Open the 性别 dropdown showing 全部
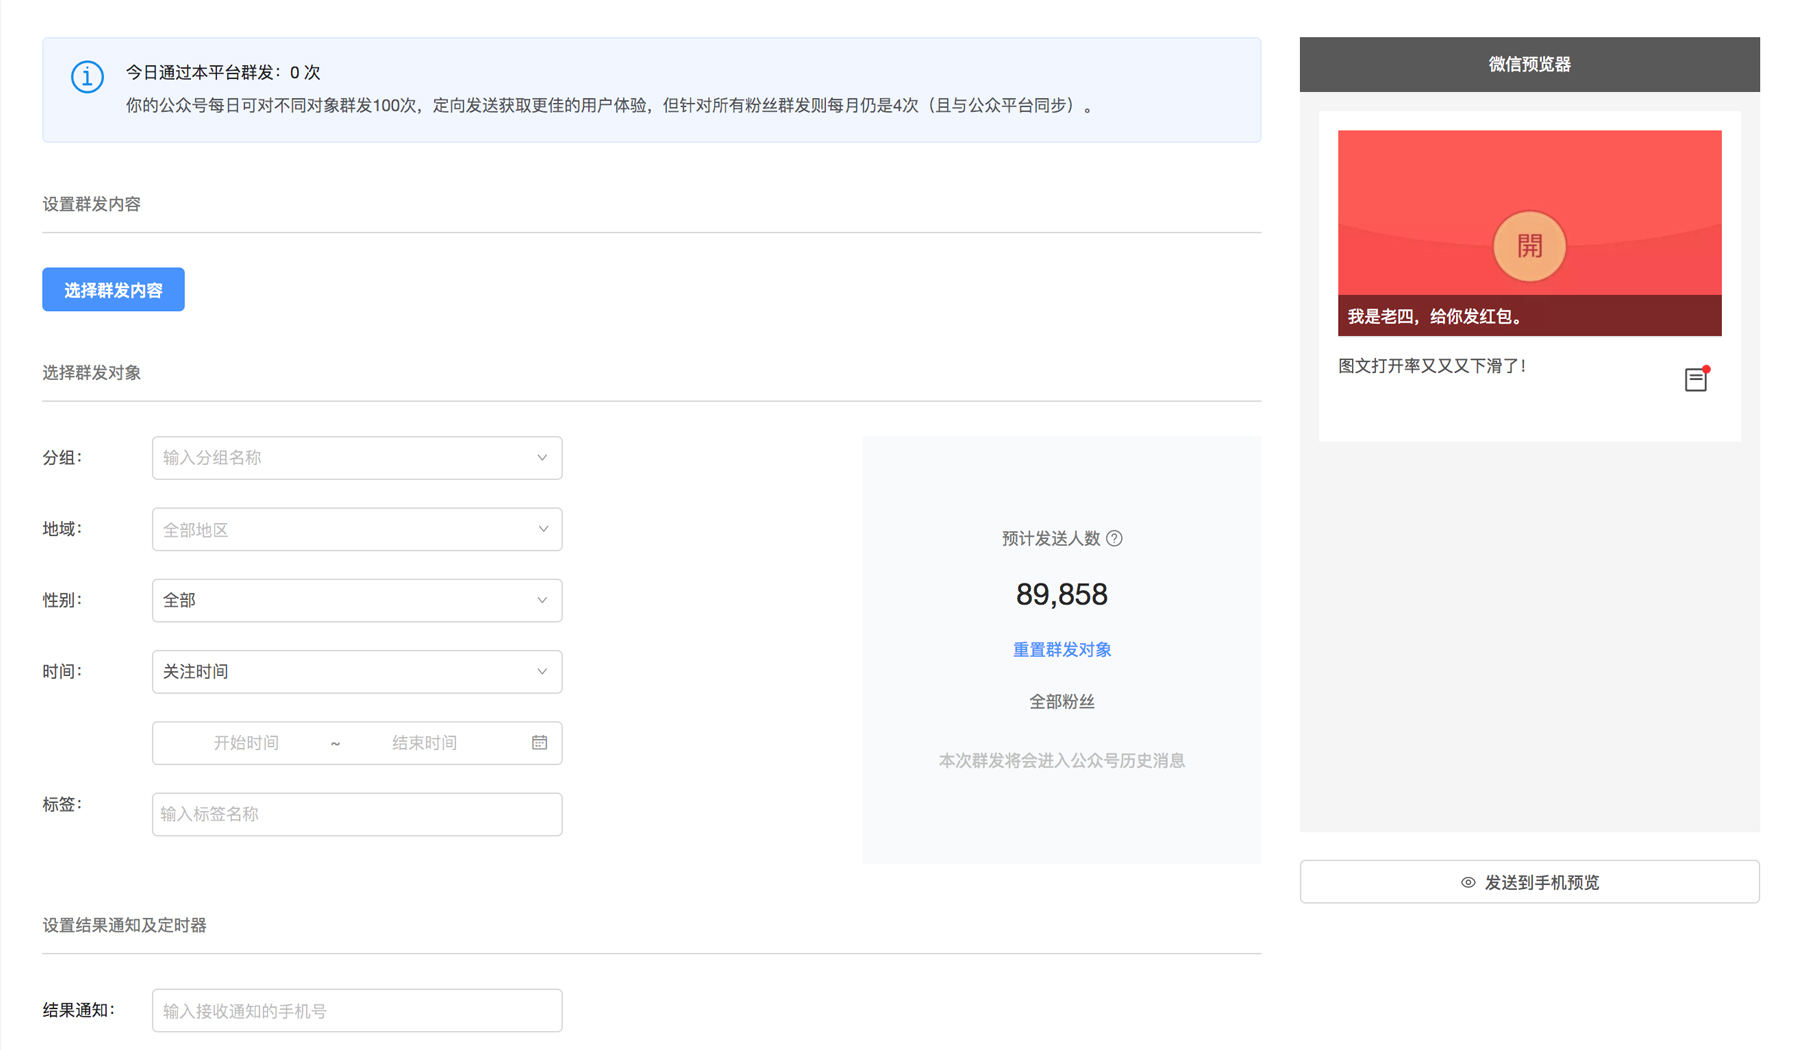 (357, 600)
